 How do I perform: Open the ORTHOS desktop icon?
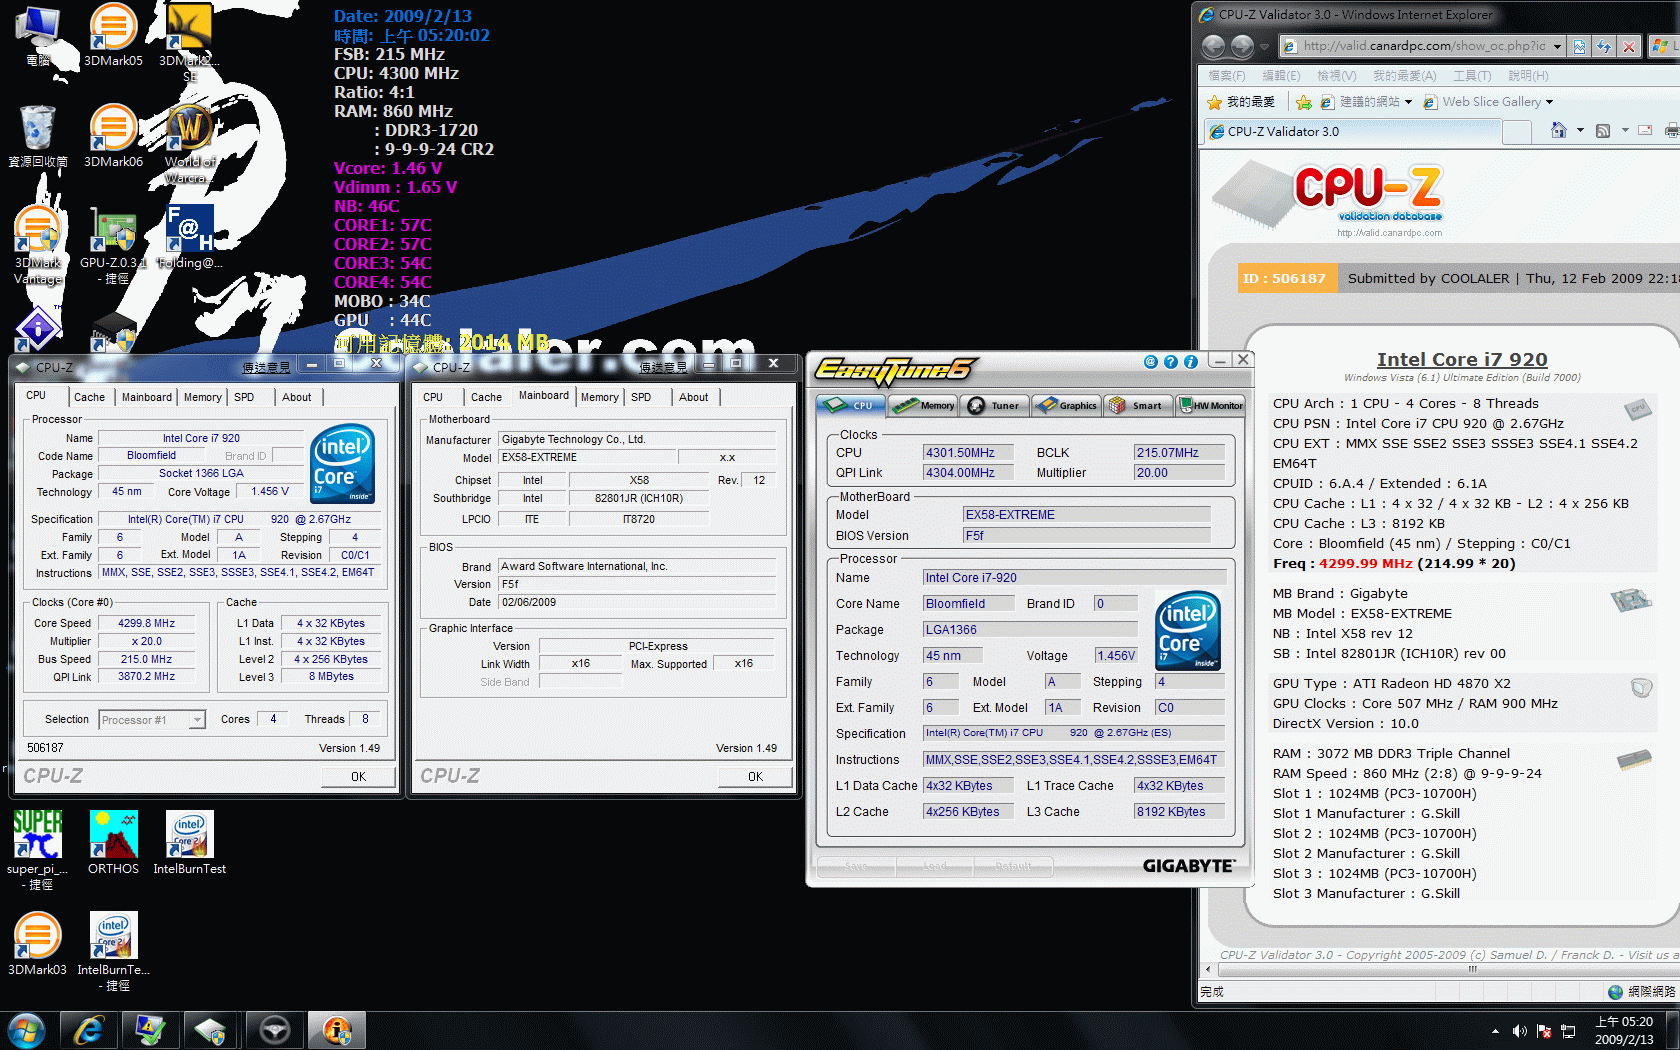click(113, 842)
